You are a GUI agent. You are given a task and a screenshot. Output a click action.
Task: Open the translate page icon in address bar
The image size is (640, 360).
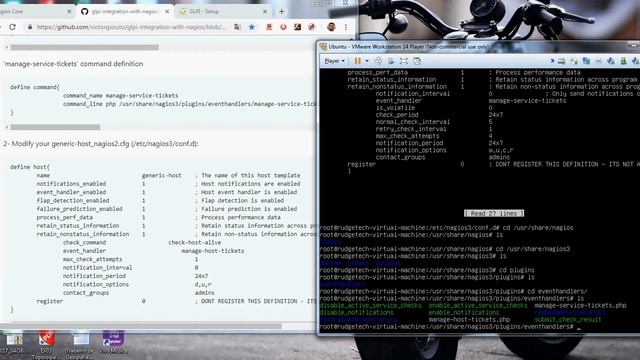238,27
